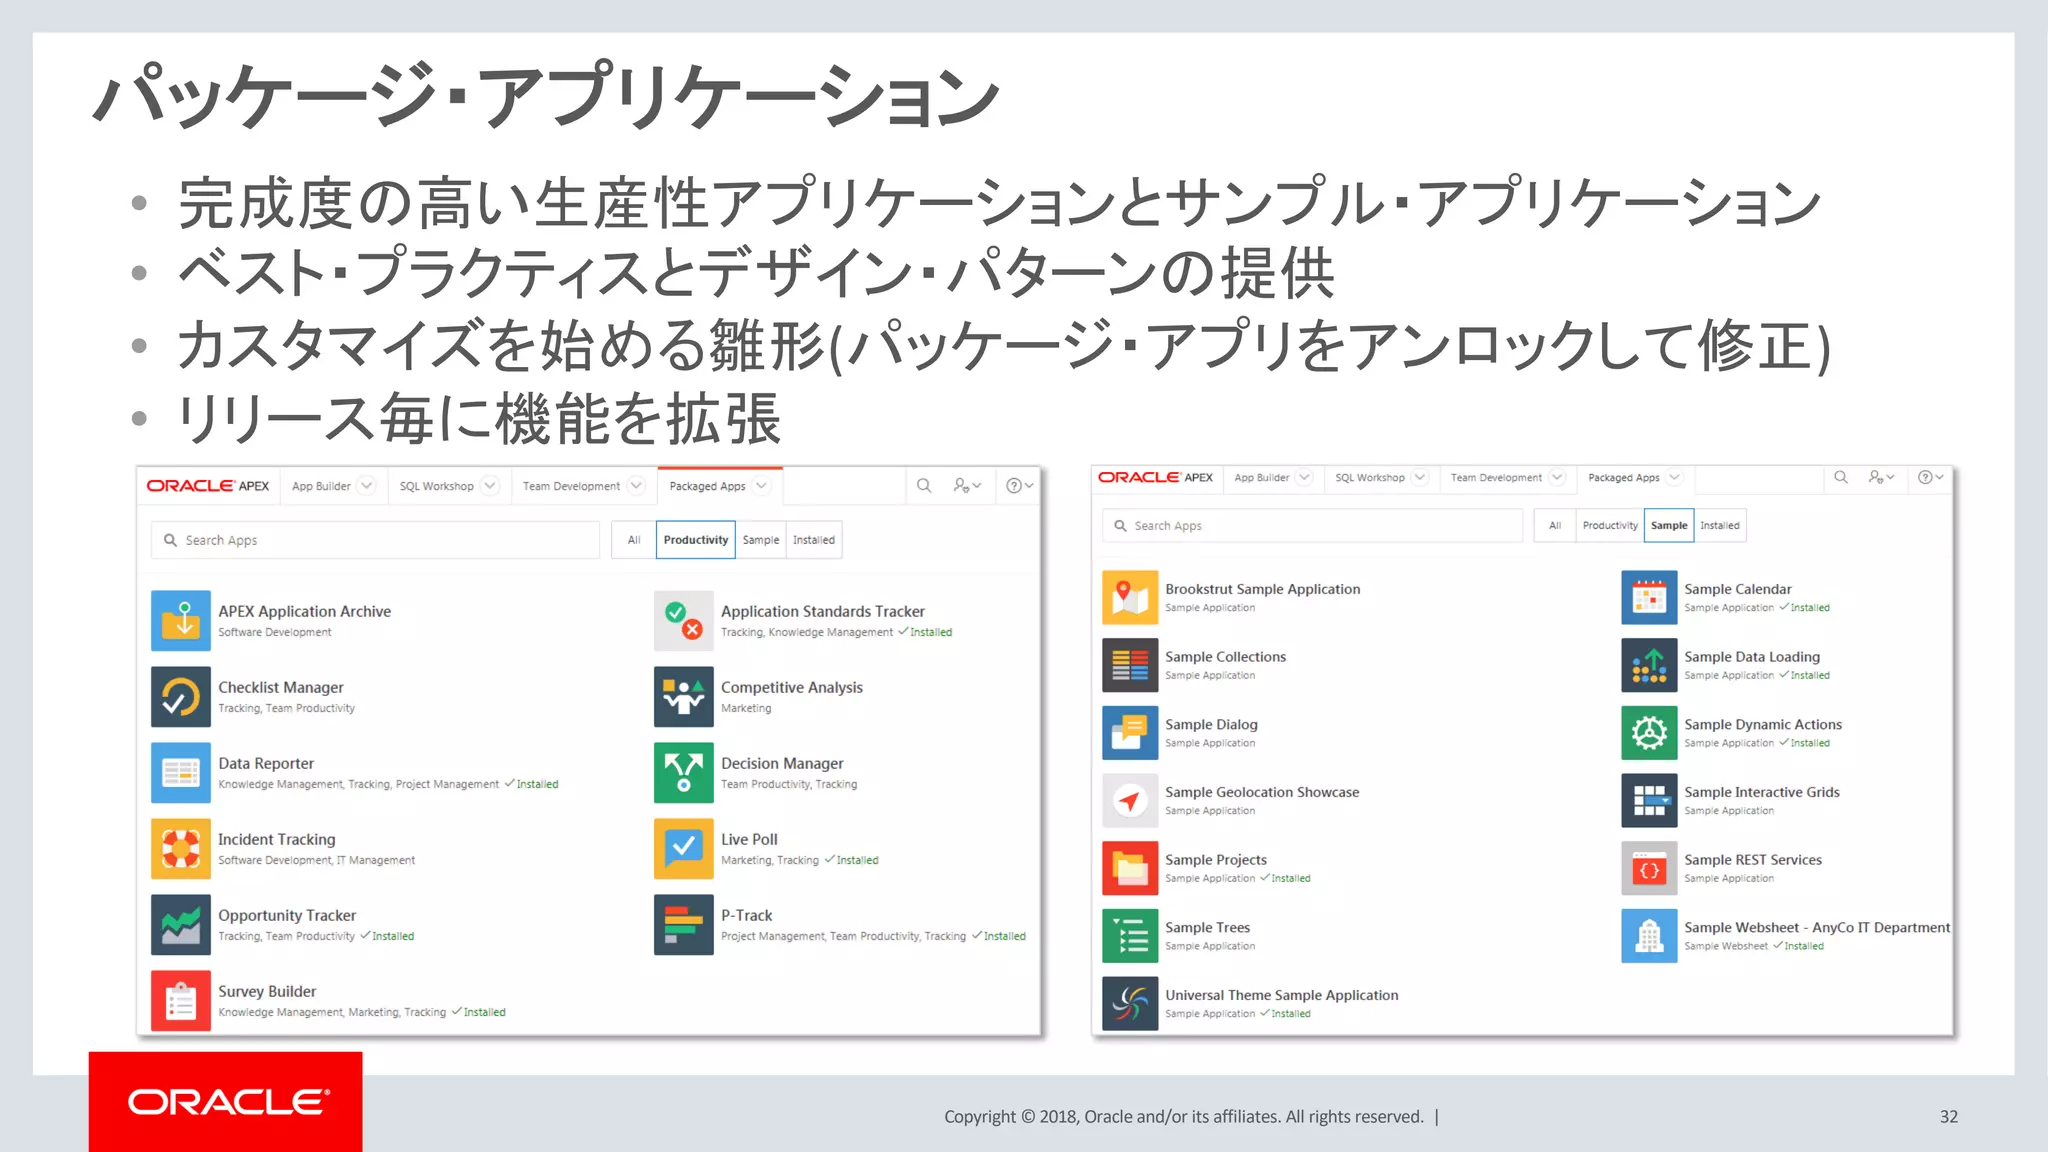The width and height of the screenshot is (2048, 1152).
Task: Expand Packaged Apps dropdown arrow in left window
Action: click(x=762, y=486)
